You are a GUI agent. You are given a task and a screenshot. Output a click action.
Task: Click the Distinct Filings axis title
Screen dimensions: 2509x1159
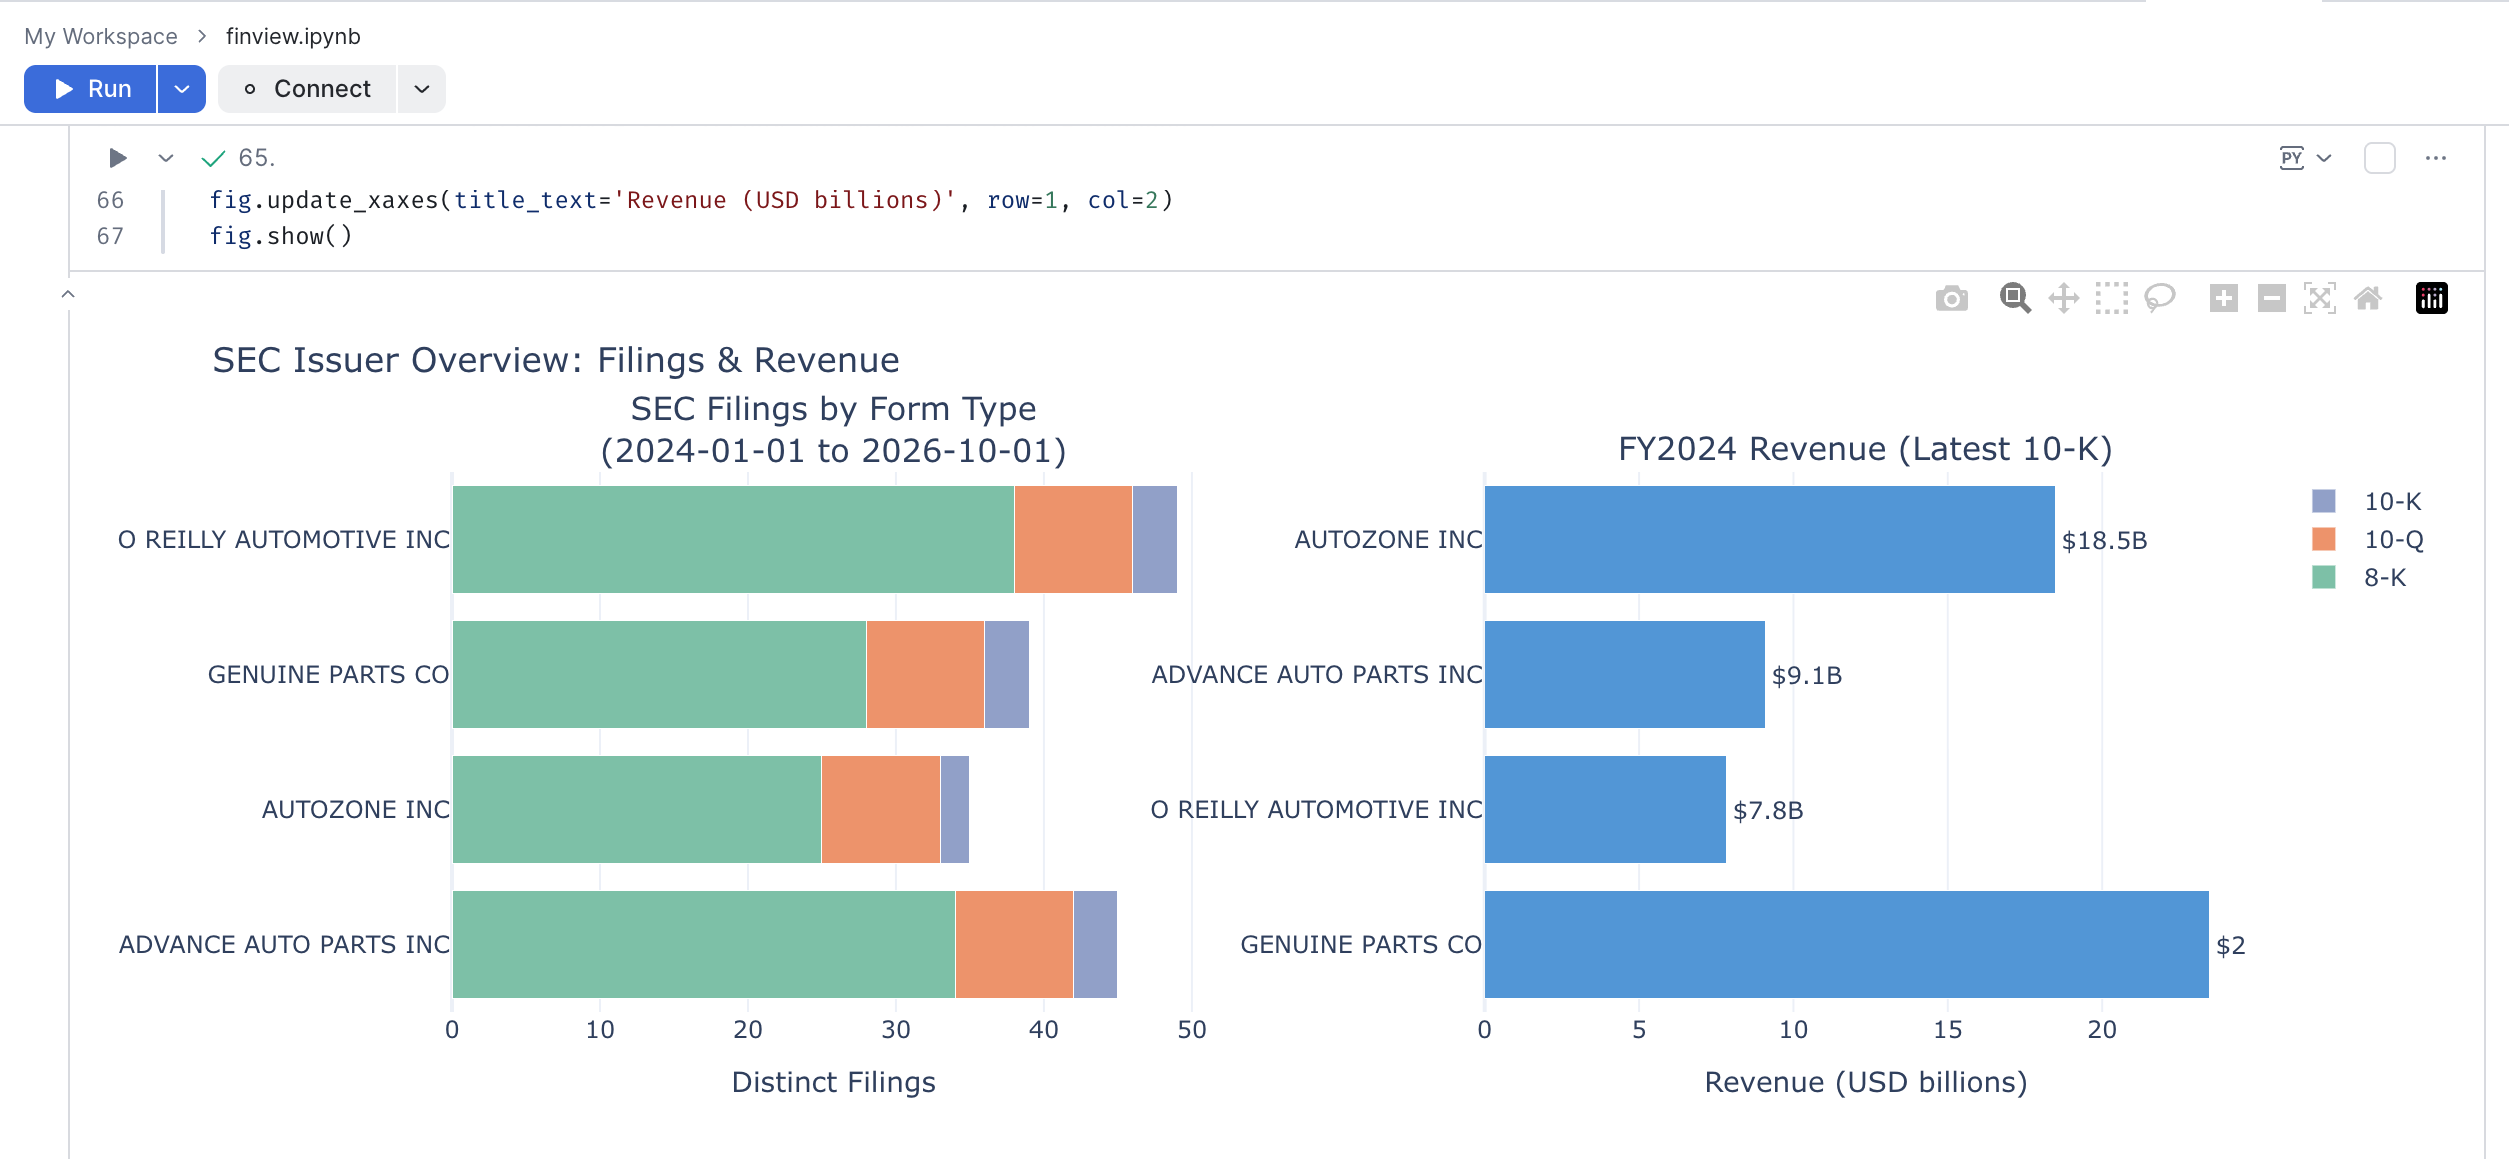(833, 1082)
